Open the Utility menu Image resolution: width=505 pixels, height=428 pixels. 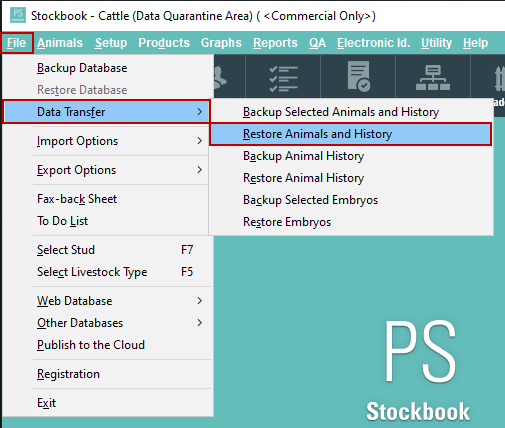[436, 43]
